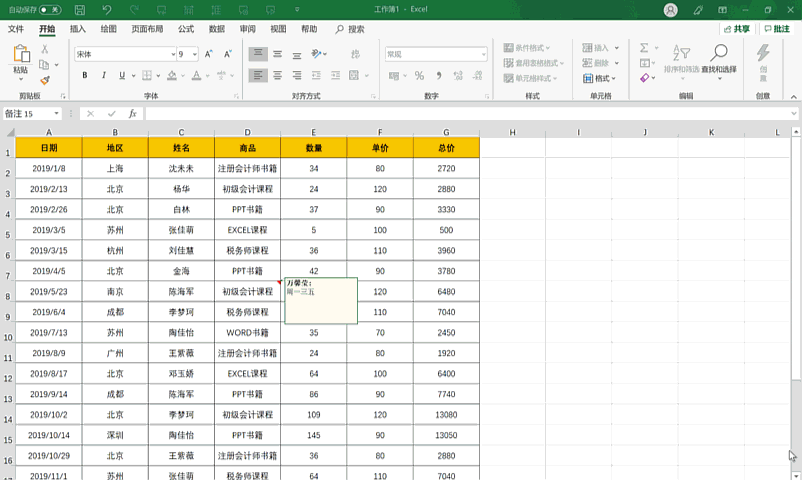Toggle Italic formatting
This screenshot has width=802, height=480.
[x=102, y=75]
